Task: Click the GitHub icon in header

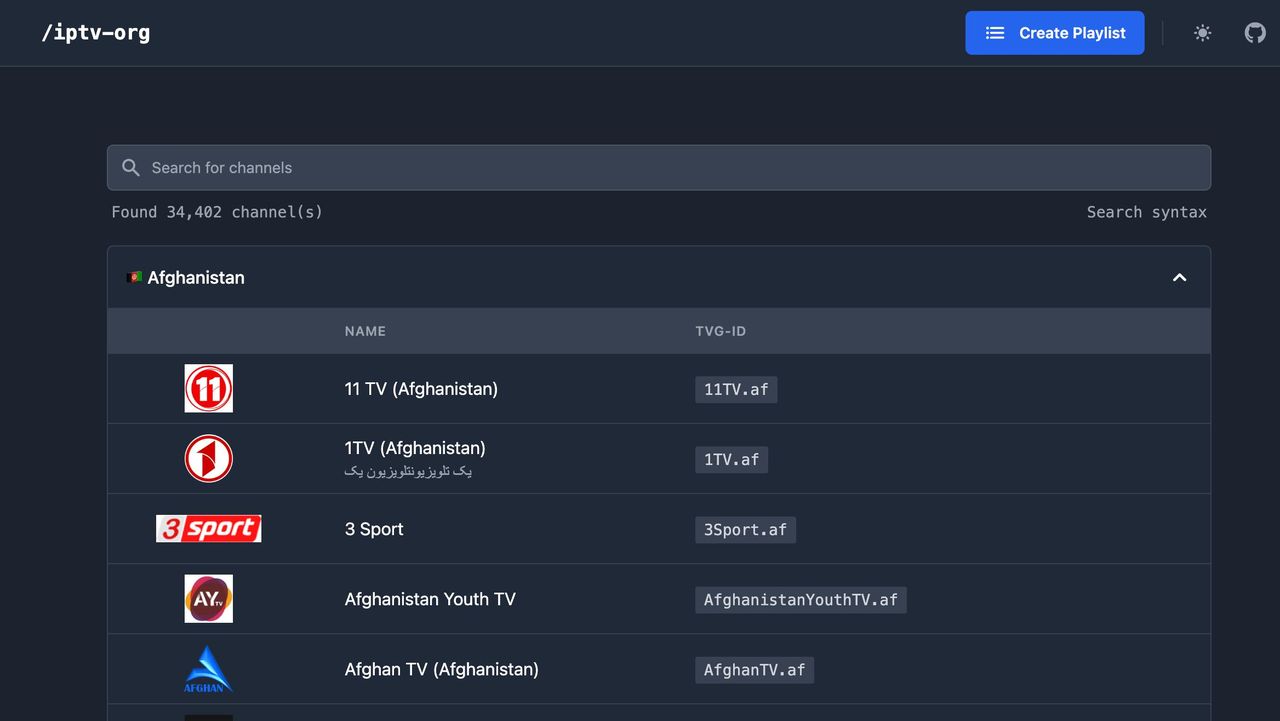Action: coord(1255,33)
